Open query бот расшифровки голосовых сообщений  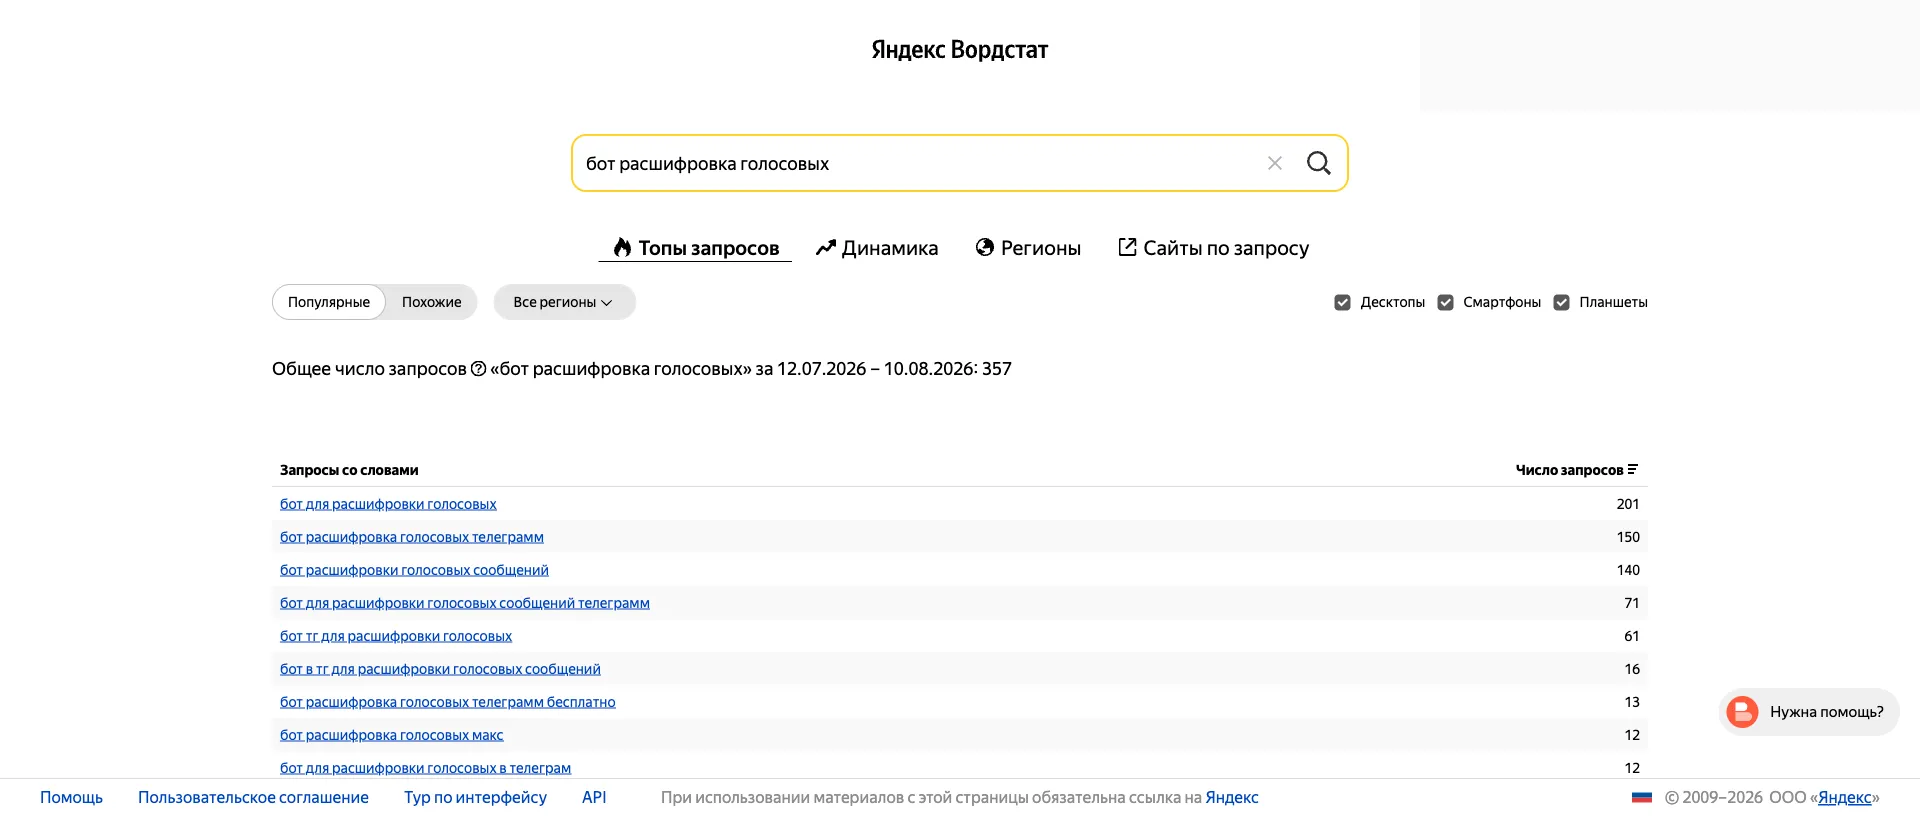pyautogui.click(x=414, y=570)
